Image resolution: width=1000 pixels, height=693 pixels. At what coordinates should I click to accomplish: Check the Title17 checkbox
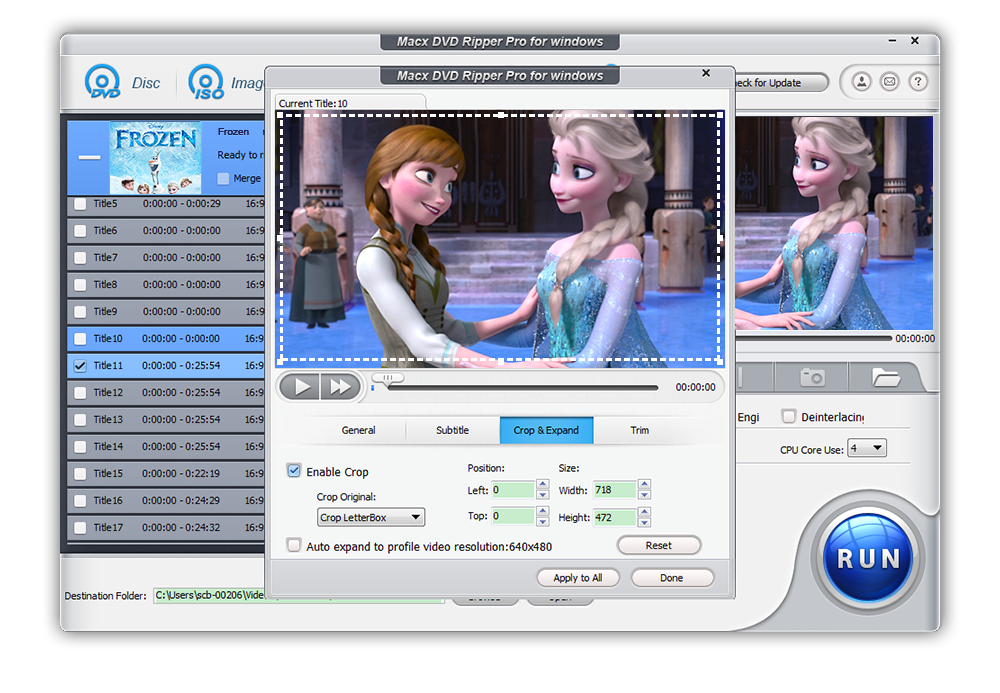[80, 528]
